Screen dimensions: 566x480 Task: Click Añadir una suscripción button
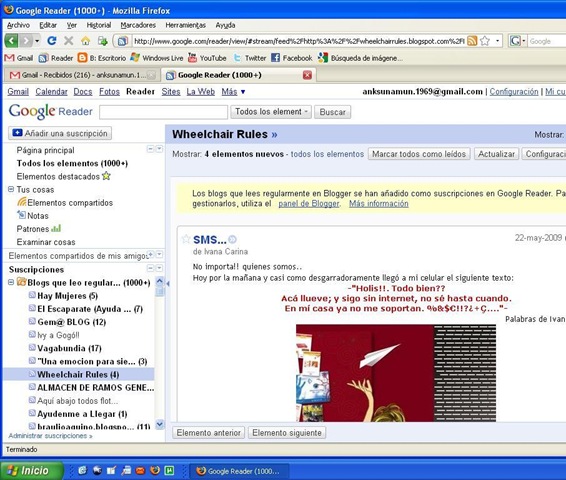pos(60,133)
